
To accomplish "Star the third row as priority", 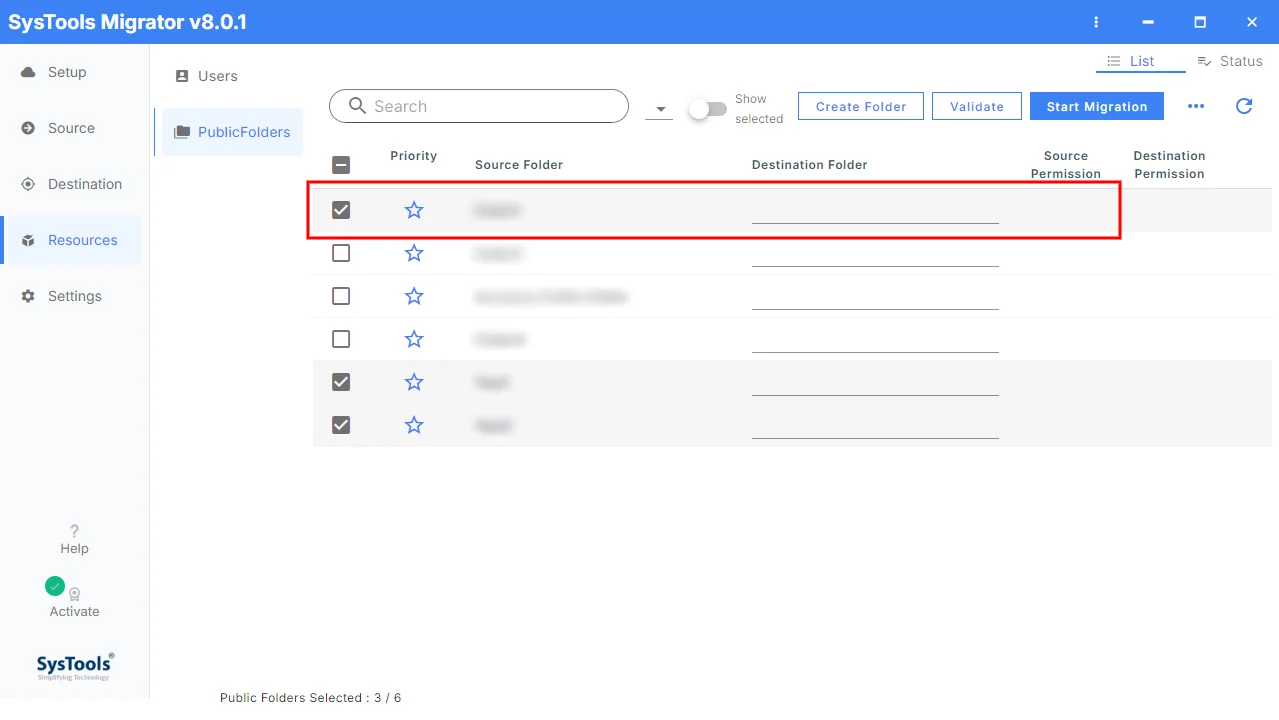I will tap(414, 296).
